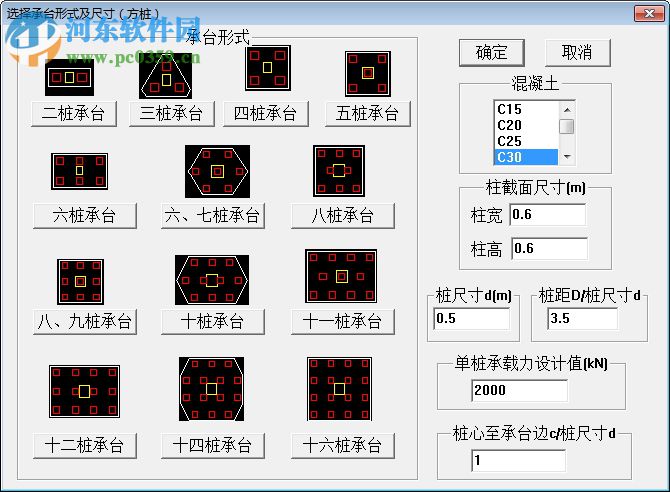Click the 桩尺寸d(m) input field
The width and height of the screenshot is (670, 492).
[x=472, y=318]
